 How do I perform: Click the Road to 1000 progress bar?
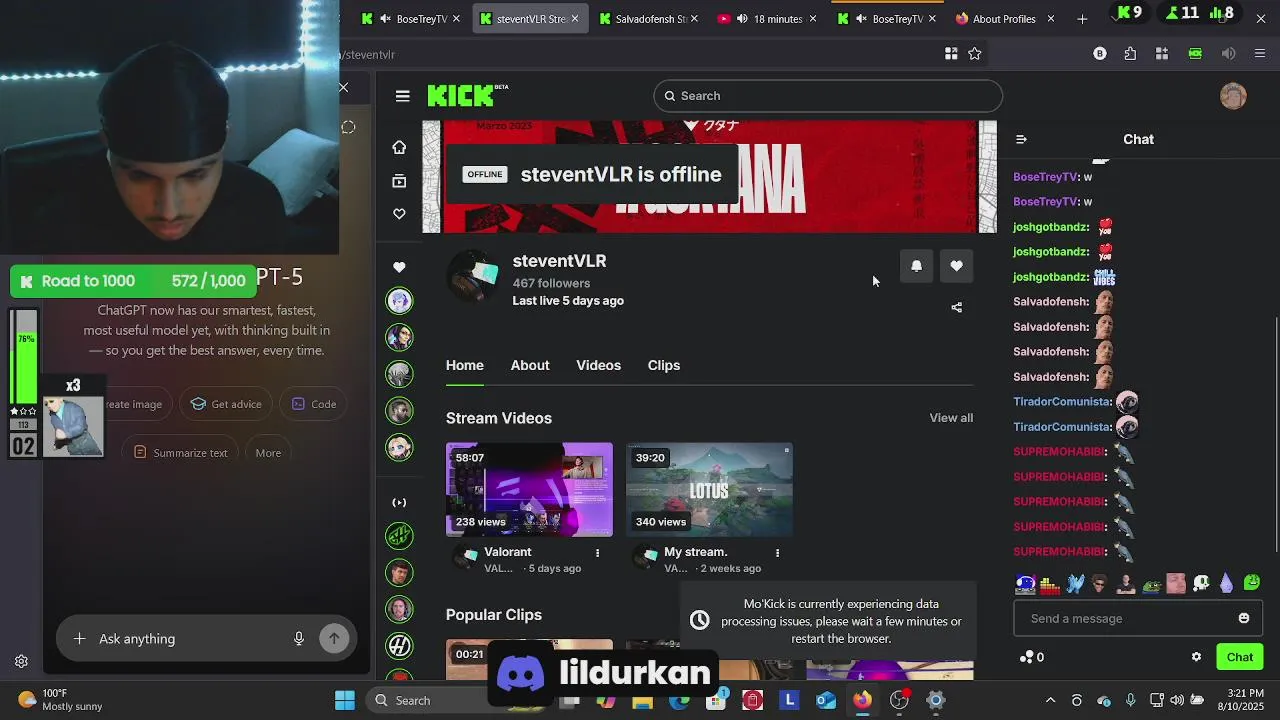133,281
